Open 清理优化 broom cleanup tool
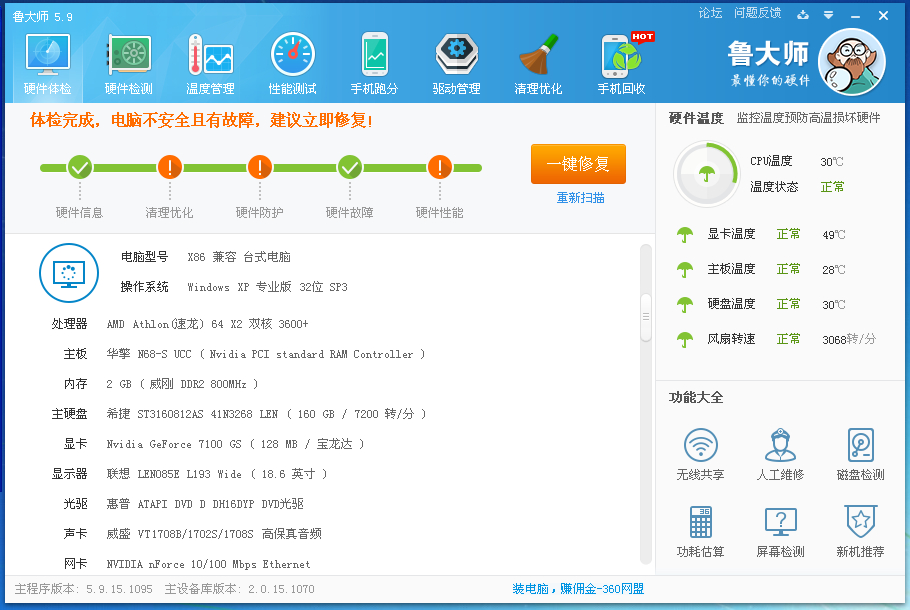Screen dimensions: 910x610 tap(538, 64)
